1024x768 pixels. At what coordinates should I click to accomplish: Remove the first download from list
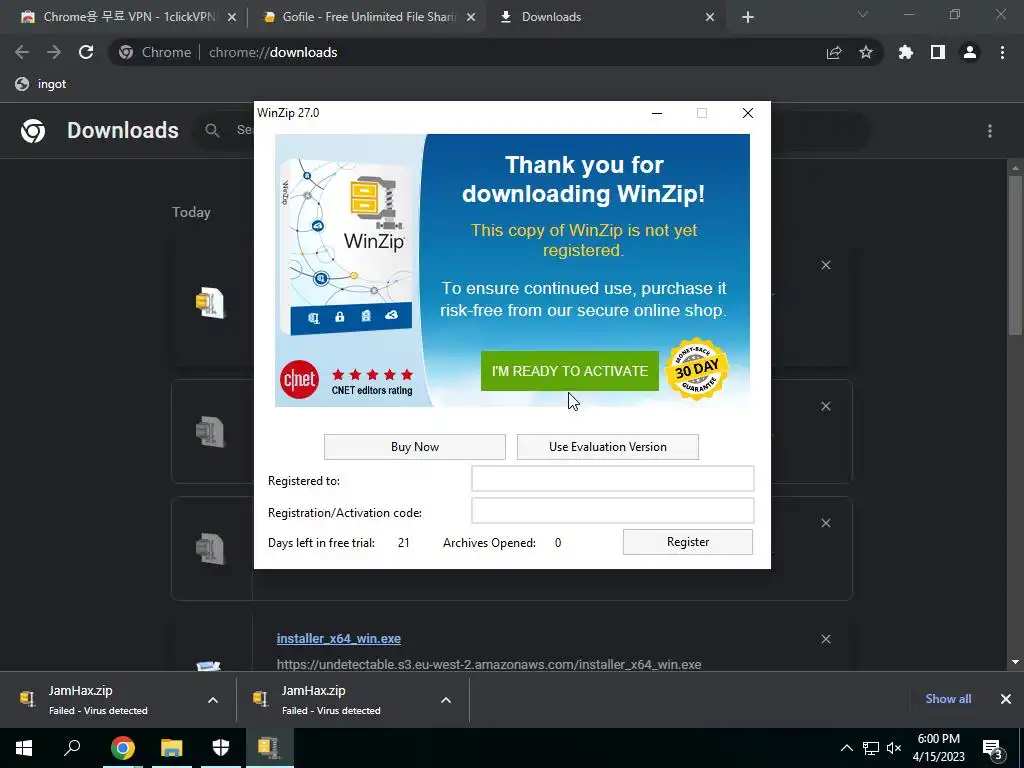coord(826,265)
